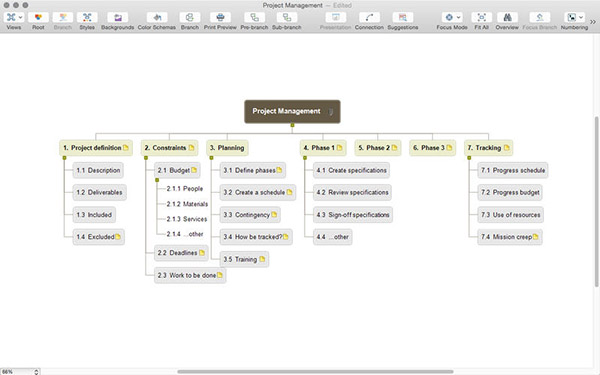Open the note icon on Tracking
This screenshot has height=375, width=600.
tap(507, 148)
